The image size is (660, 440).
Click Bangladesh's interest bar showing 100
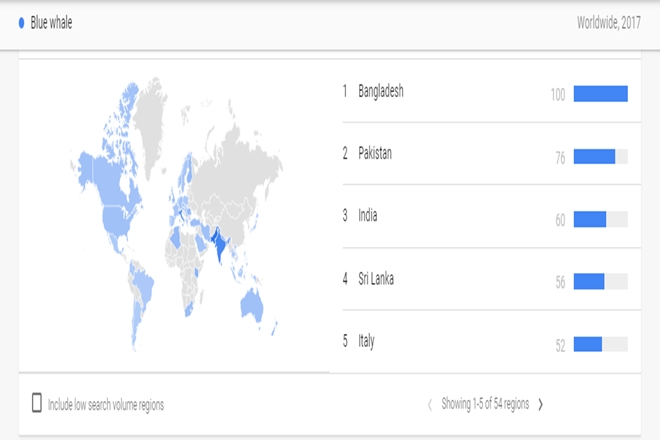(x=601, y=94)
